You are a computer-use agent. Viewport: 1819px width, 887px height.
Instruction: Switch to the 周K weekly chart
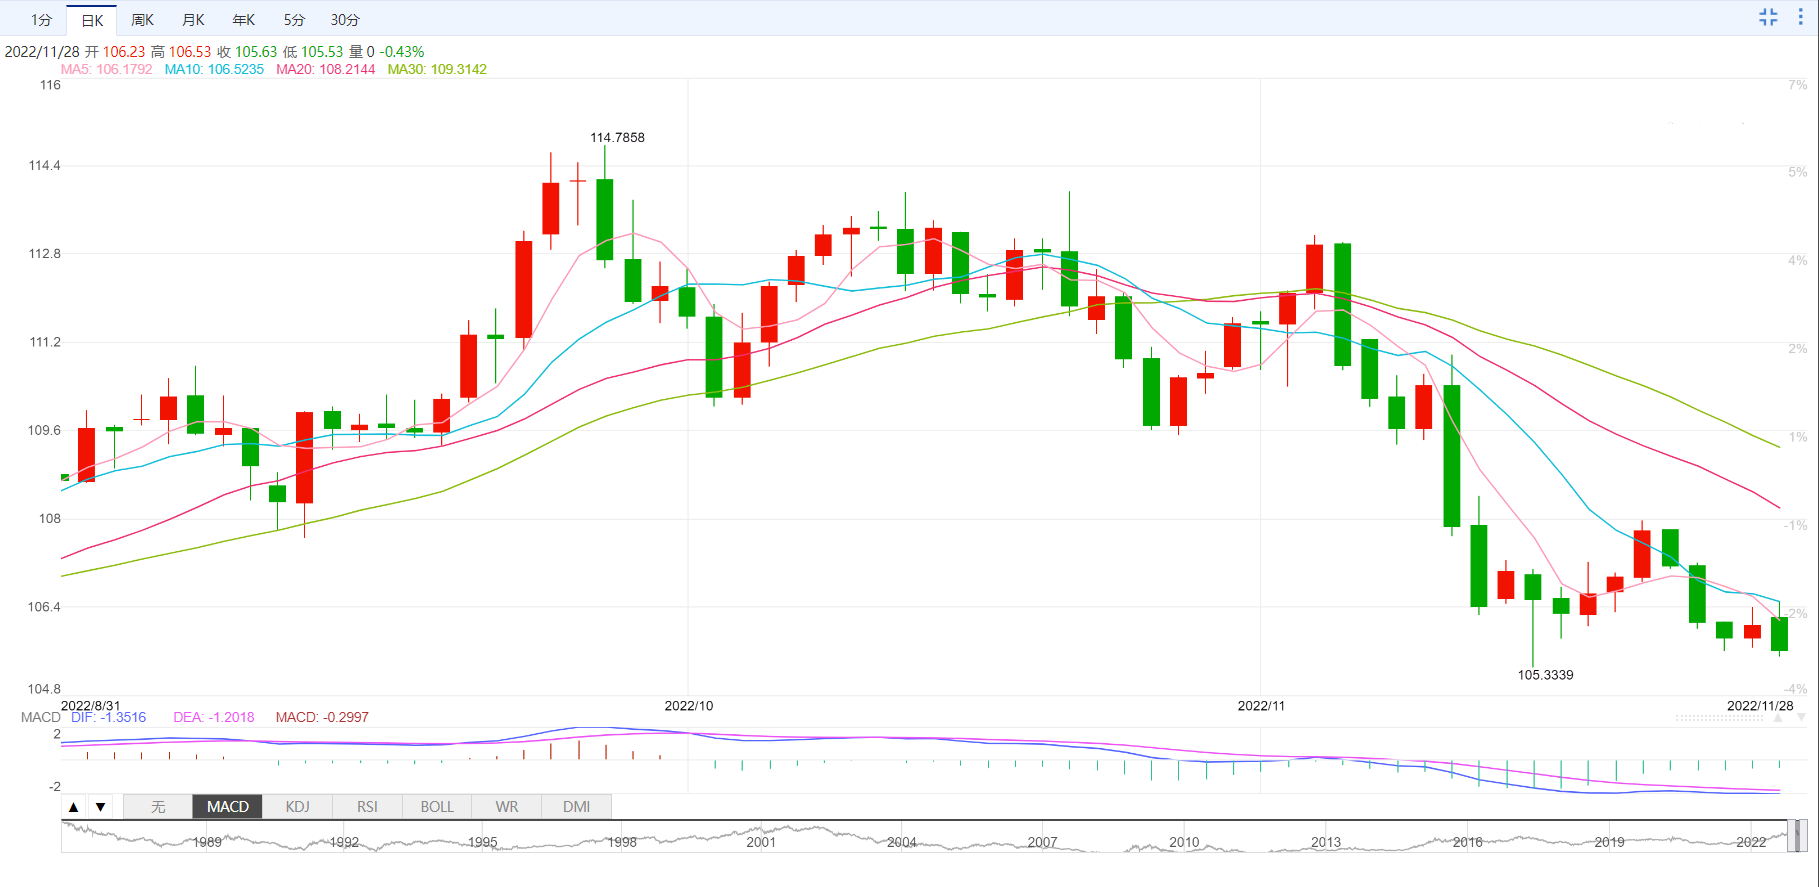pos(143,20)
